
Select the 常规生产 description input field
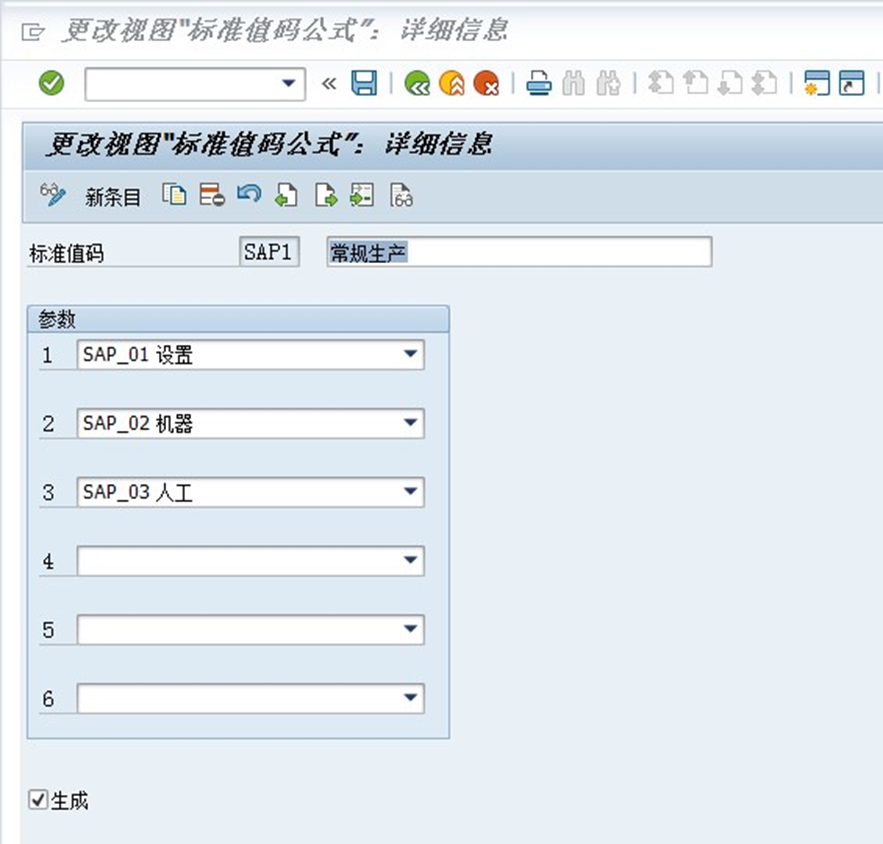click(515, 251)
